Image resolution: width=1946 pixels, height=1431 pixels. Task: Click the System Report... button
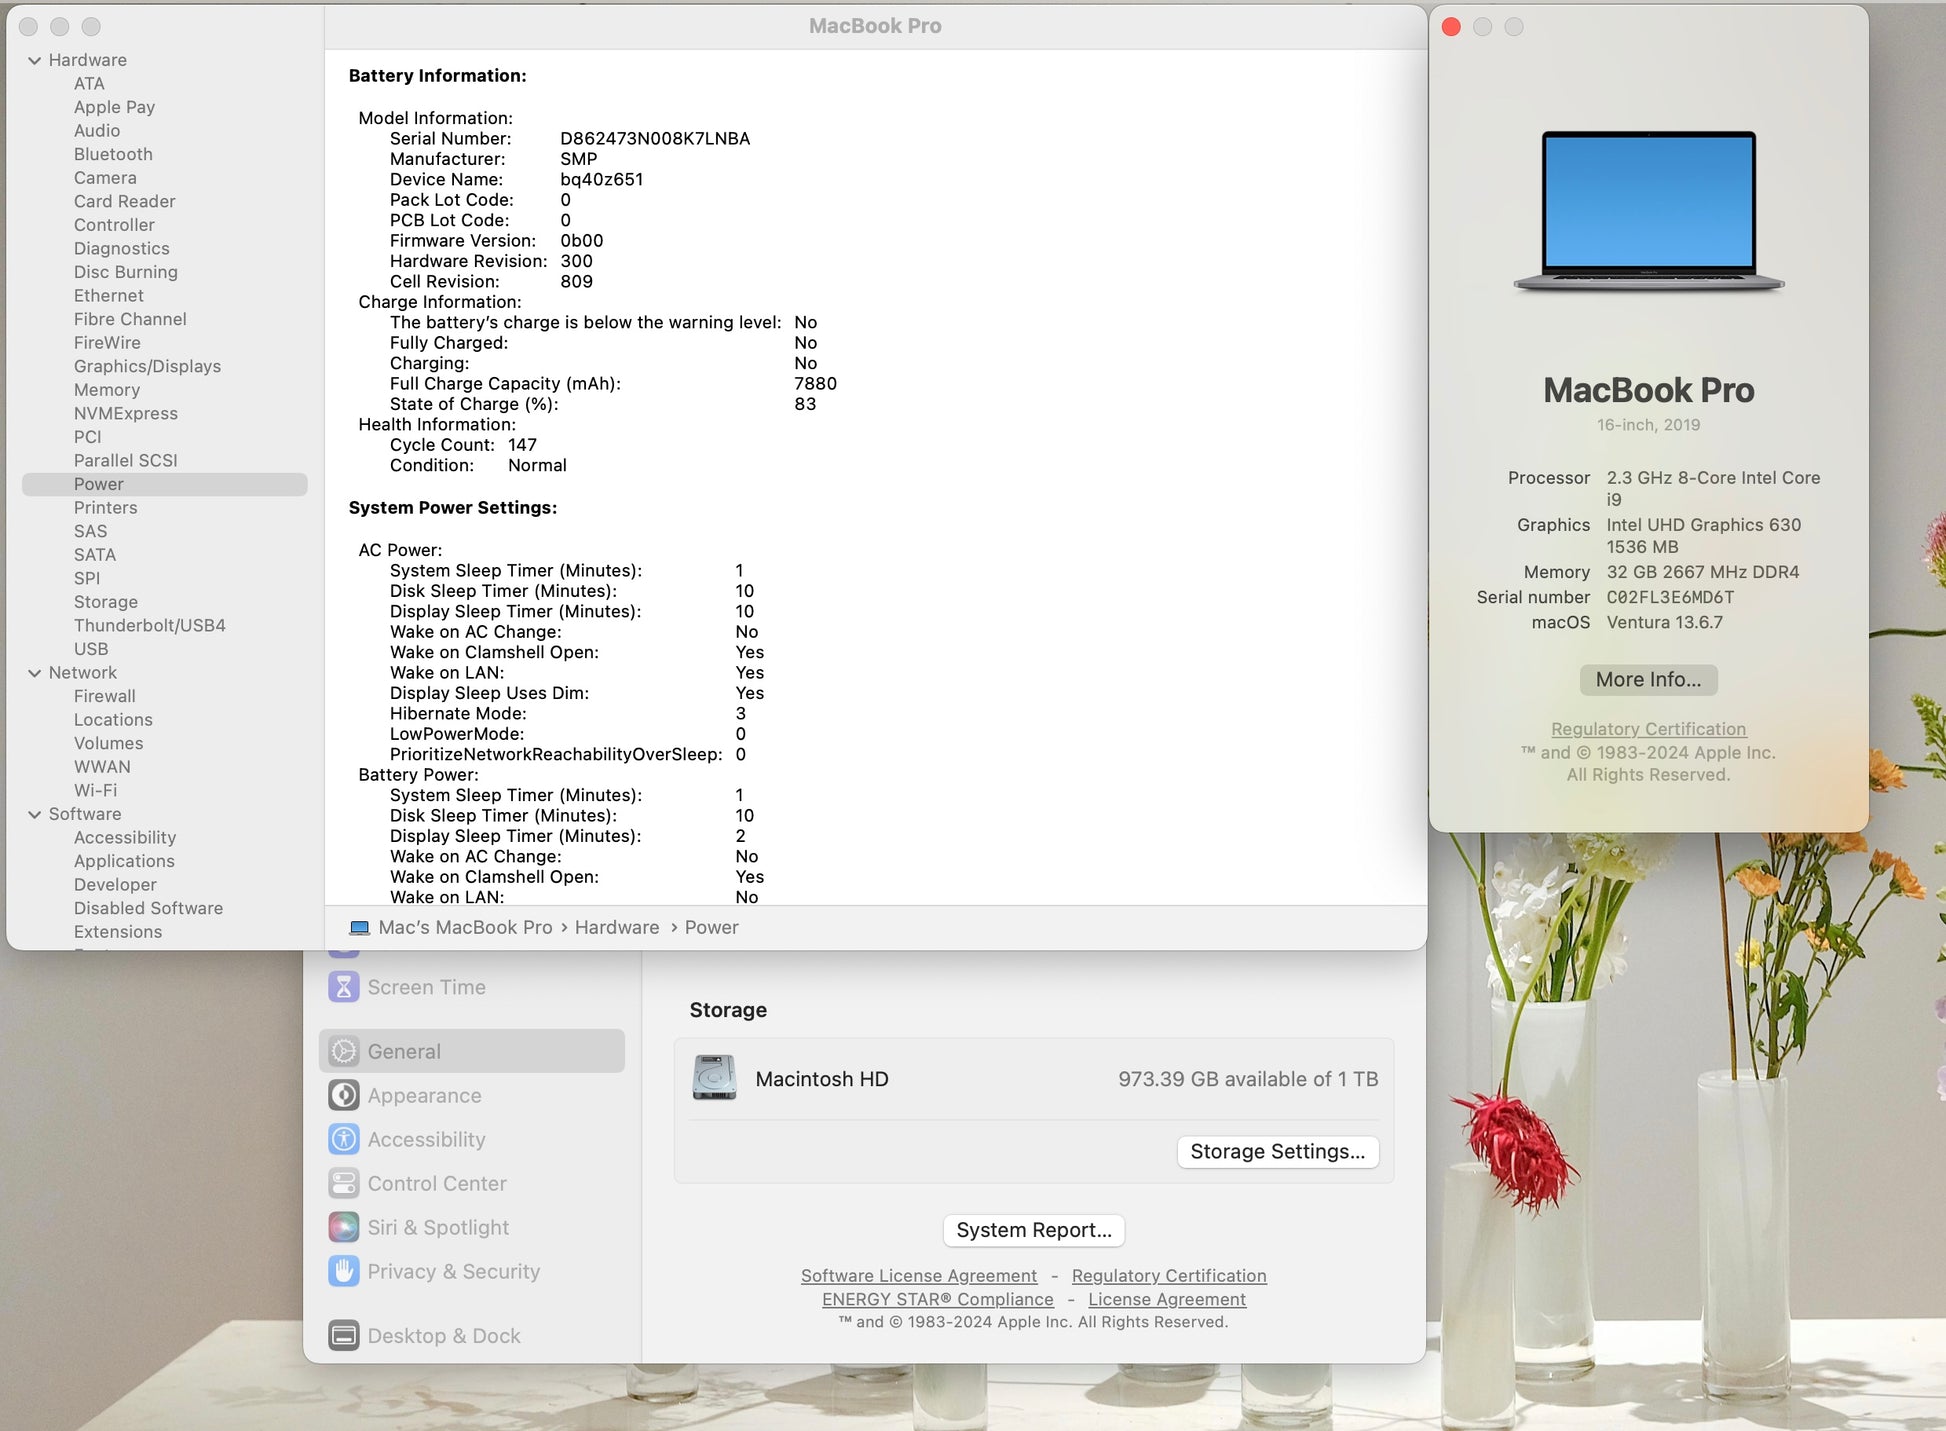[1033, 1230]
